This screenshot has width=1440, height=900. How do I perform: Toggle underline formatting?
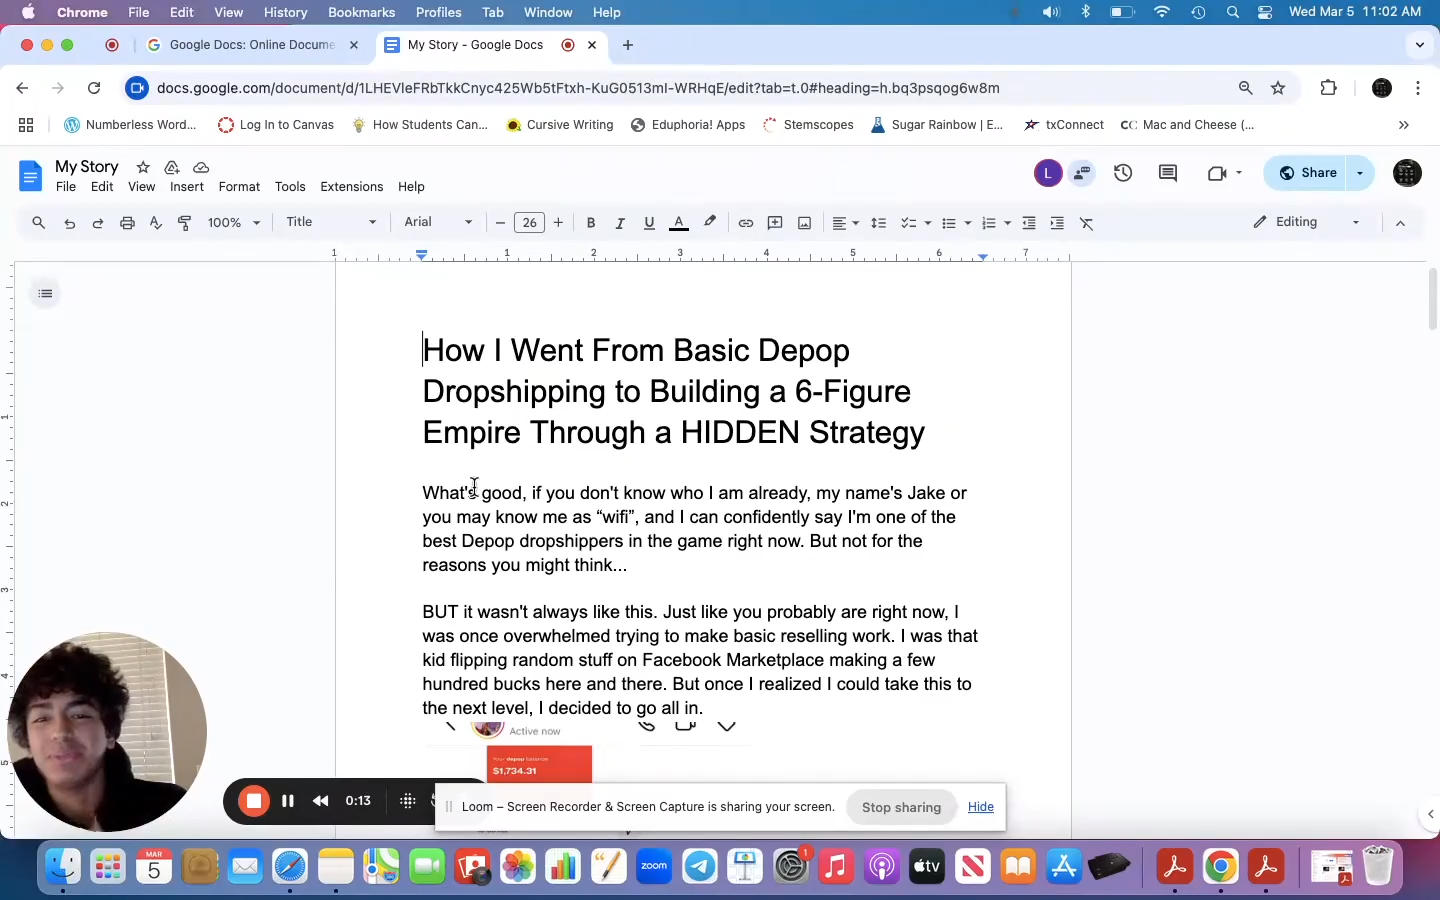tap(649, 223)
